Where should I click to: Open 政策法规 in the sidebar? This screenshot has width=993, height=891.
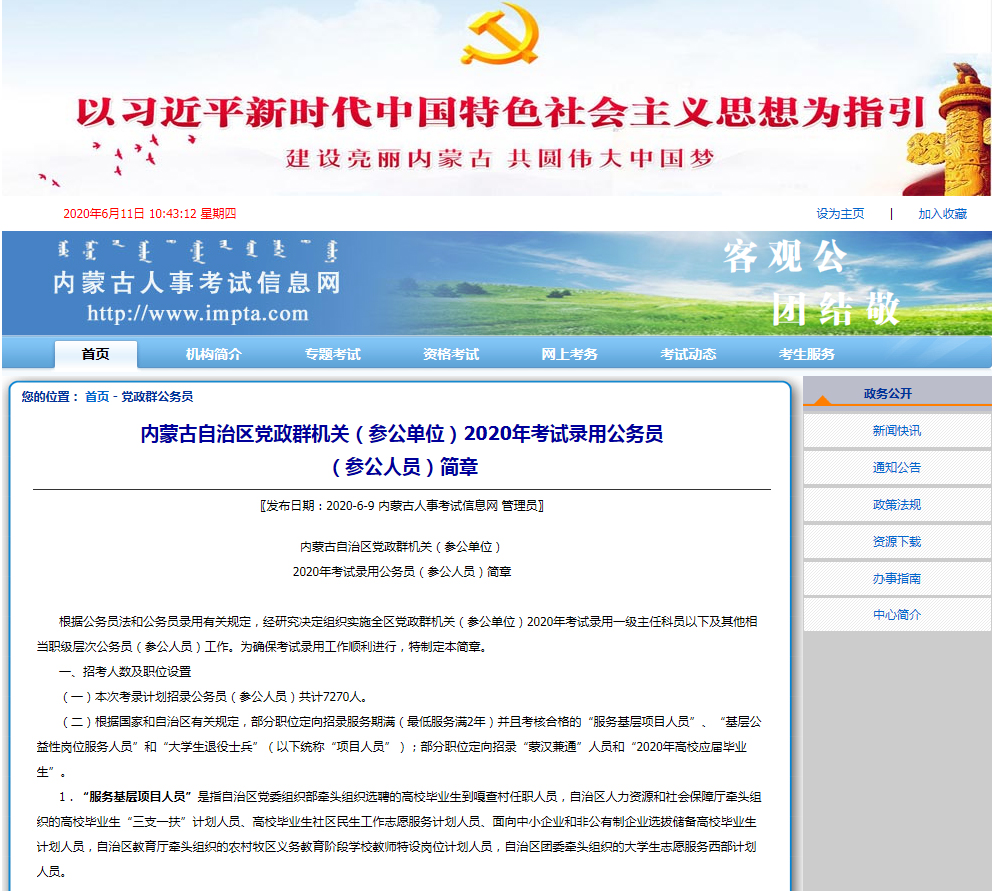(896, 505)
